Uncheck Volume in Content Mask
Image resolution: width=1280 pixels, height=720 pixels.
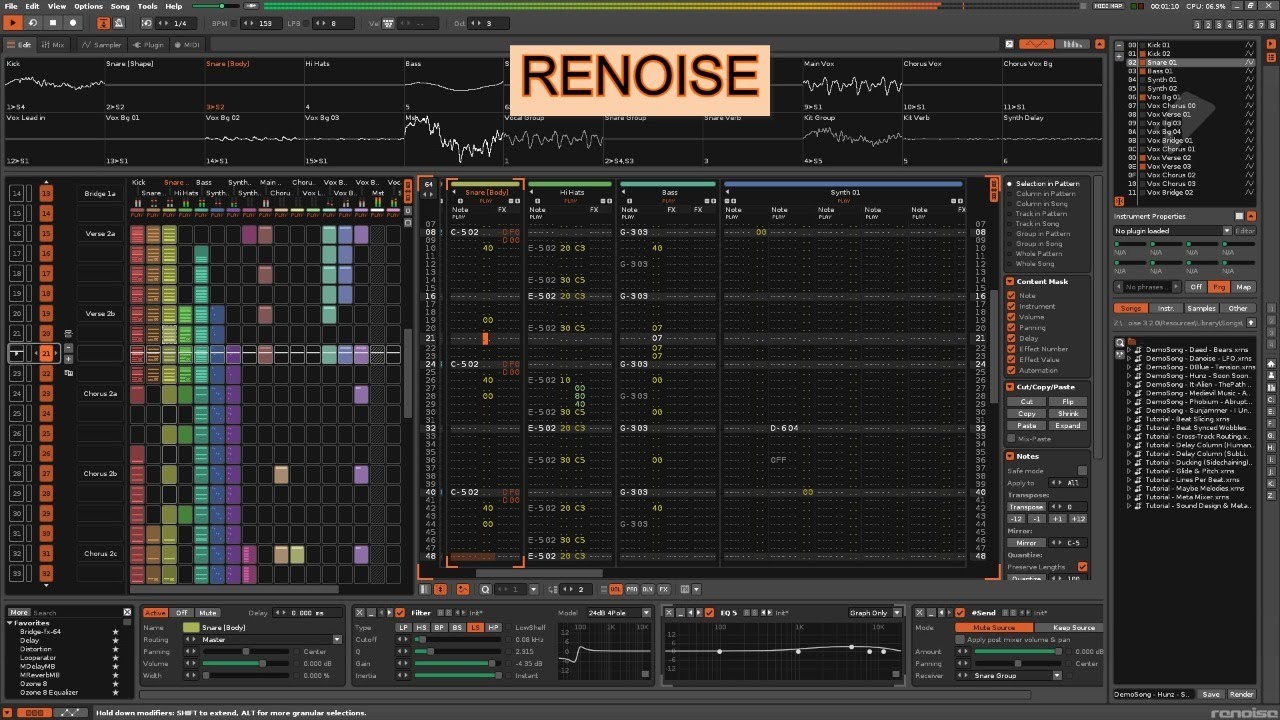point(1011,317)
